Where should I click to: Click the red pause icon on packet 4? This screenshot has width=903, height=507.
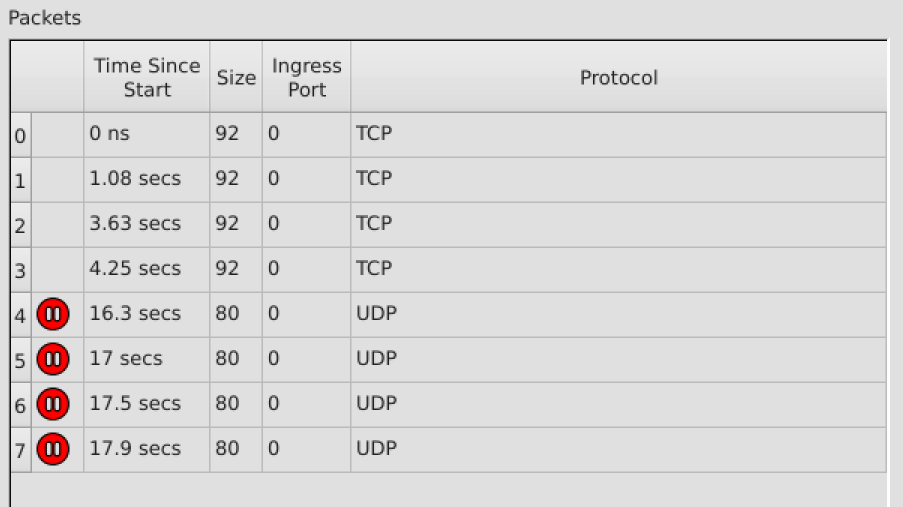click(x=53, y=314)
